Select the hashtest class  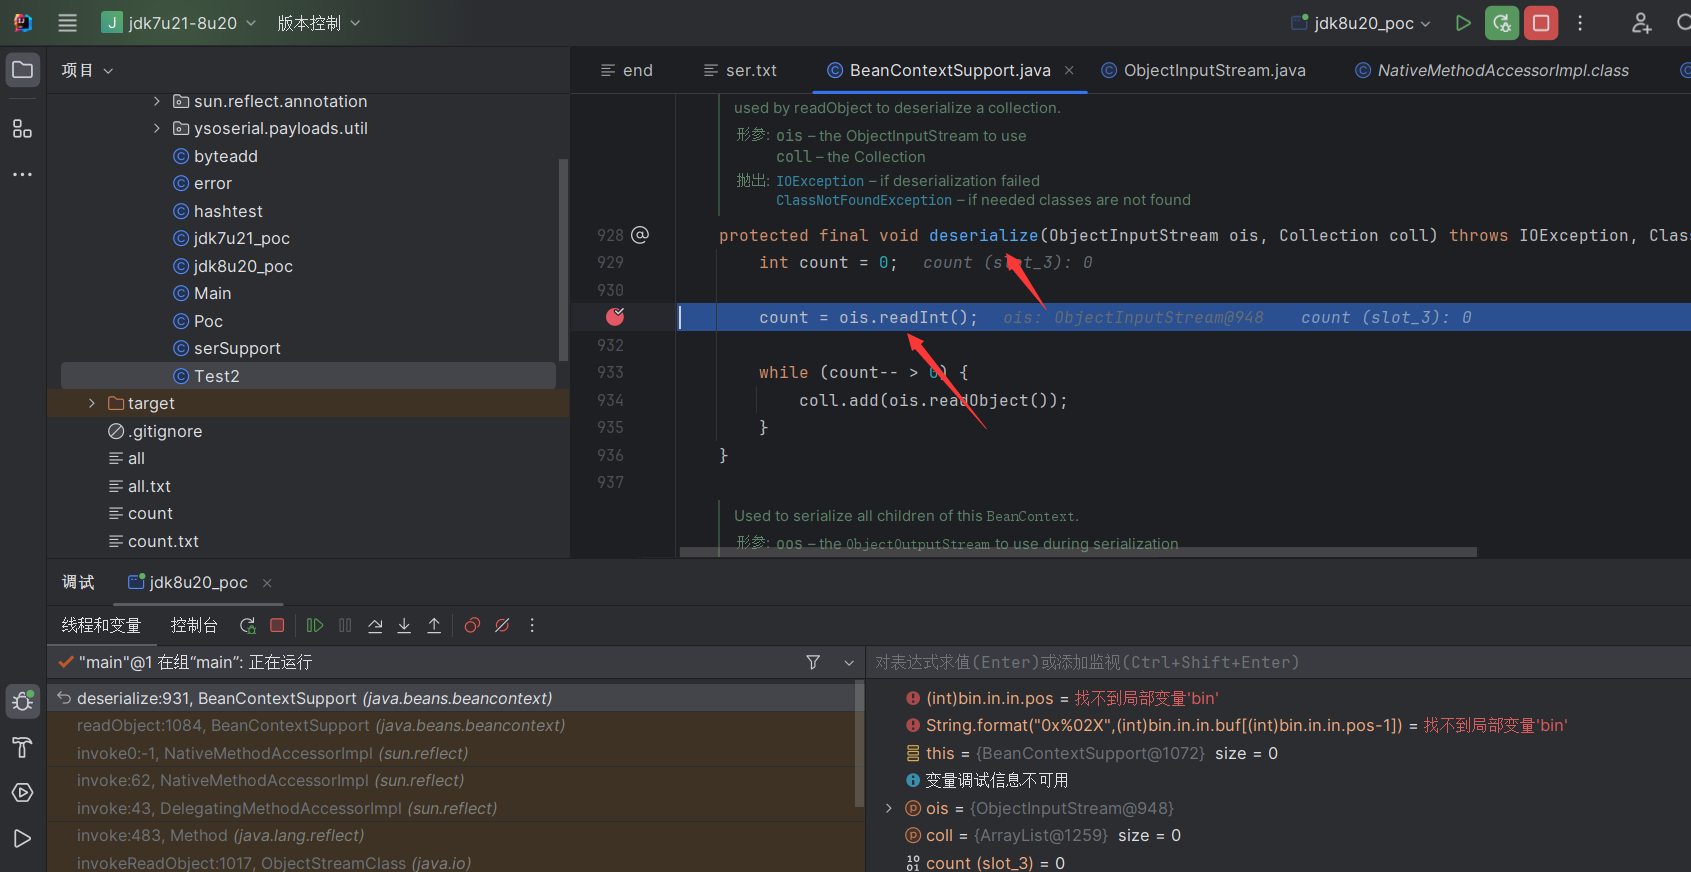pyautogui.click(x=228, y=211)
